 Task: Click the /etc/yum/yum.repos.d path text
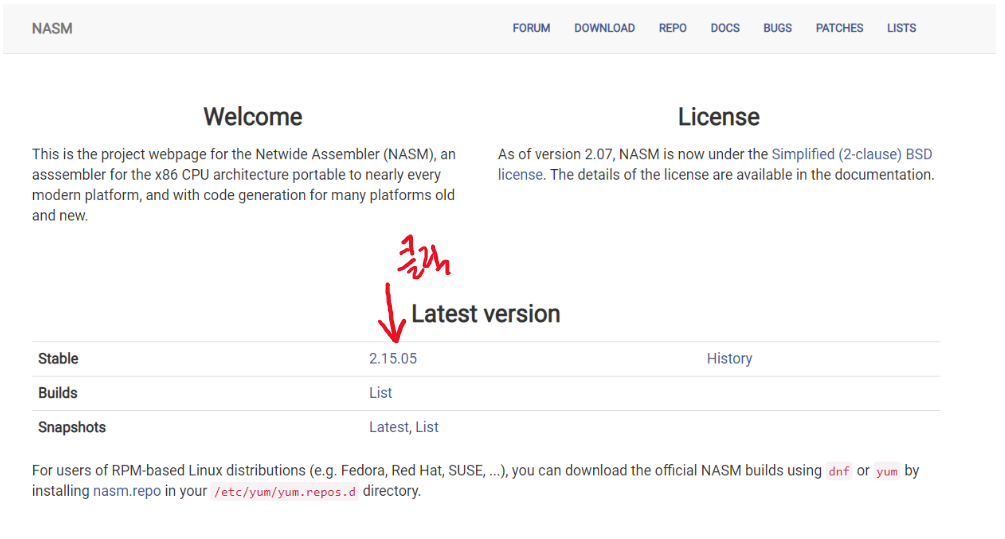pos(285,492)
